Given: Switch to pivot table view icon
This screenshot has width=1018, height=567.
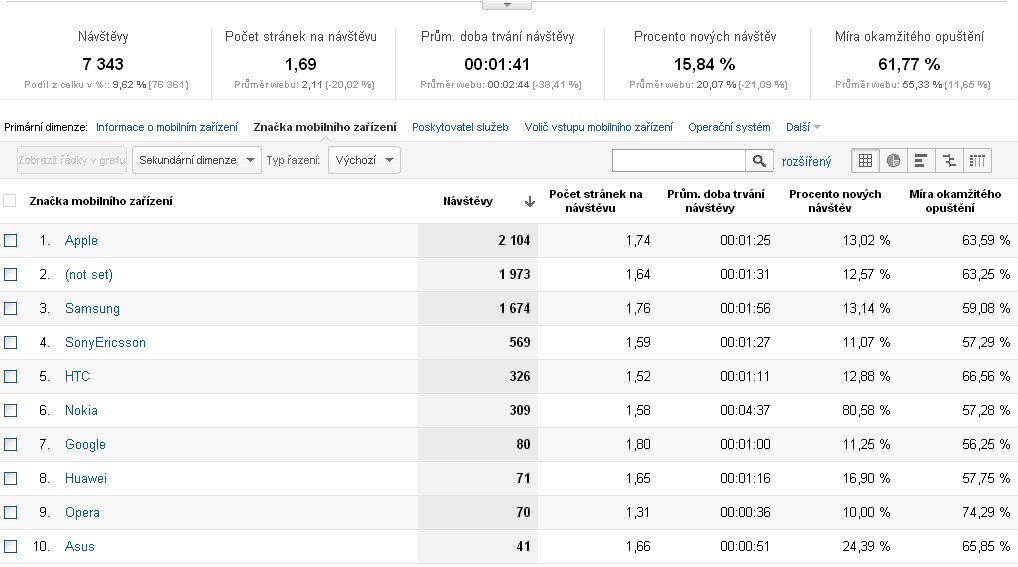Looking at the screenshot, I should point(977,160).
